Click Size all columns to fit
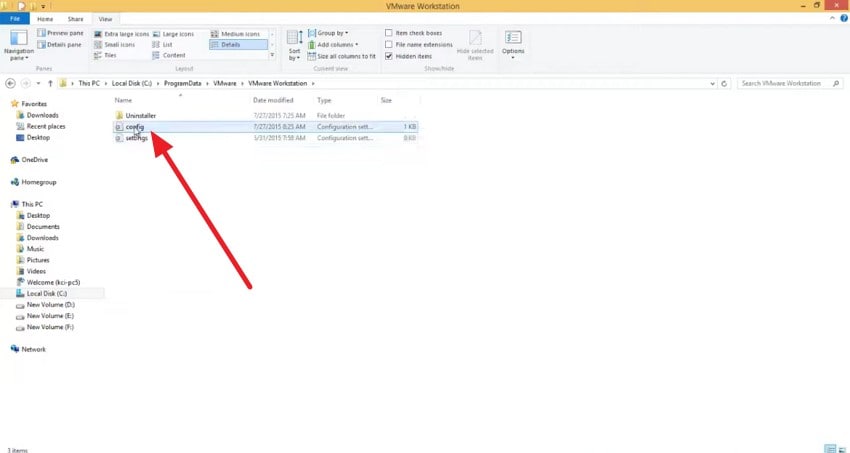This screenshot has height=453, width=850. click(342, 56)
